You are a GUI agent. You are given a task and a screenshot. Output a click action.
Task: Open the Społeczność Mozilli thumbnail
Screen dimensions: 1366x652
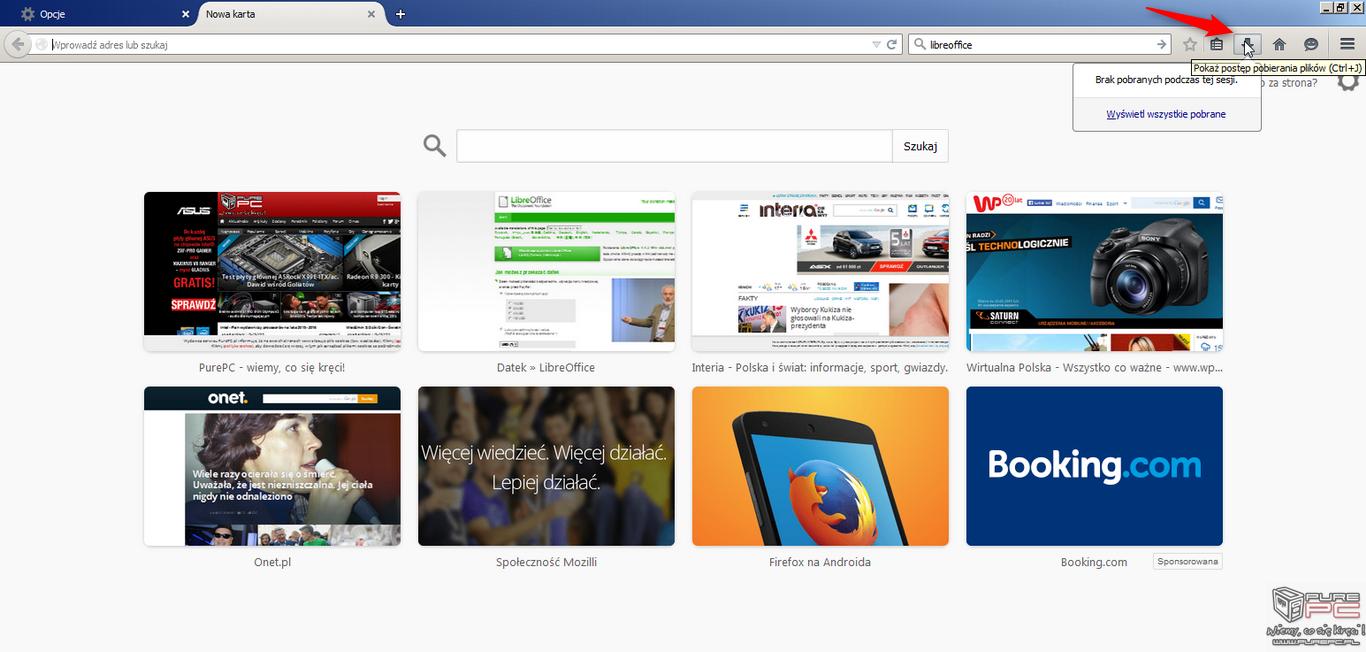click(x=546, y=466)
